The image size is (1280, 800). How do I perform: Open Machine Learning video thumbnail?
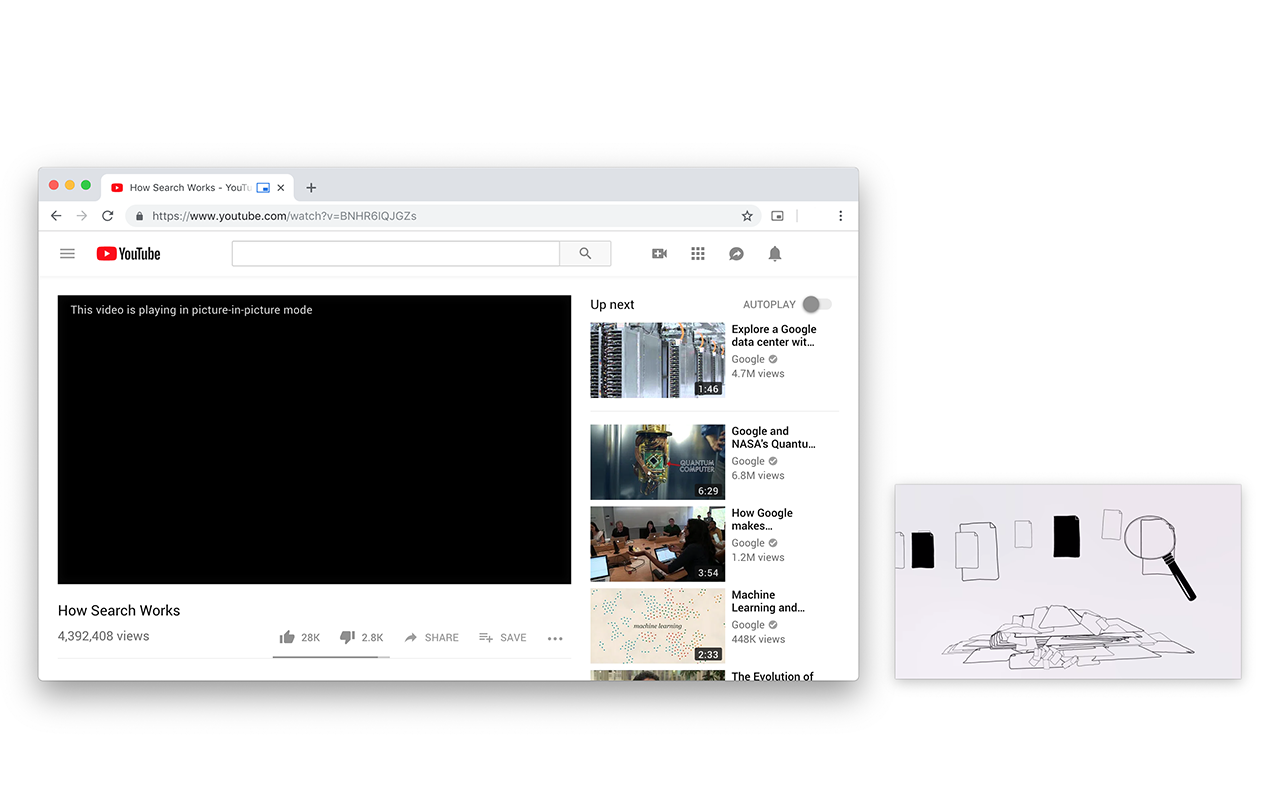click(658, 626)
